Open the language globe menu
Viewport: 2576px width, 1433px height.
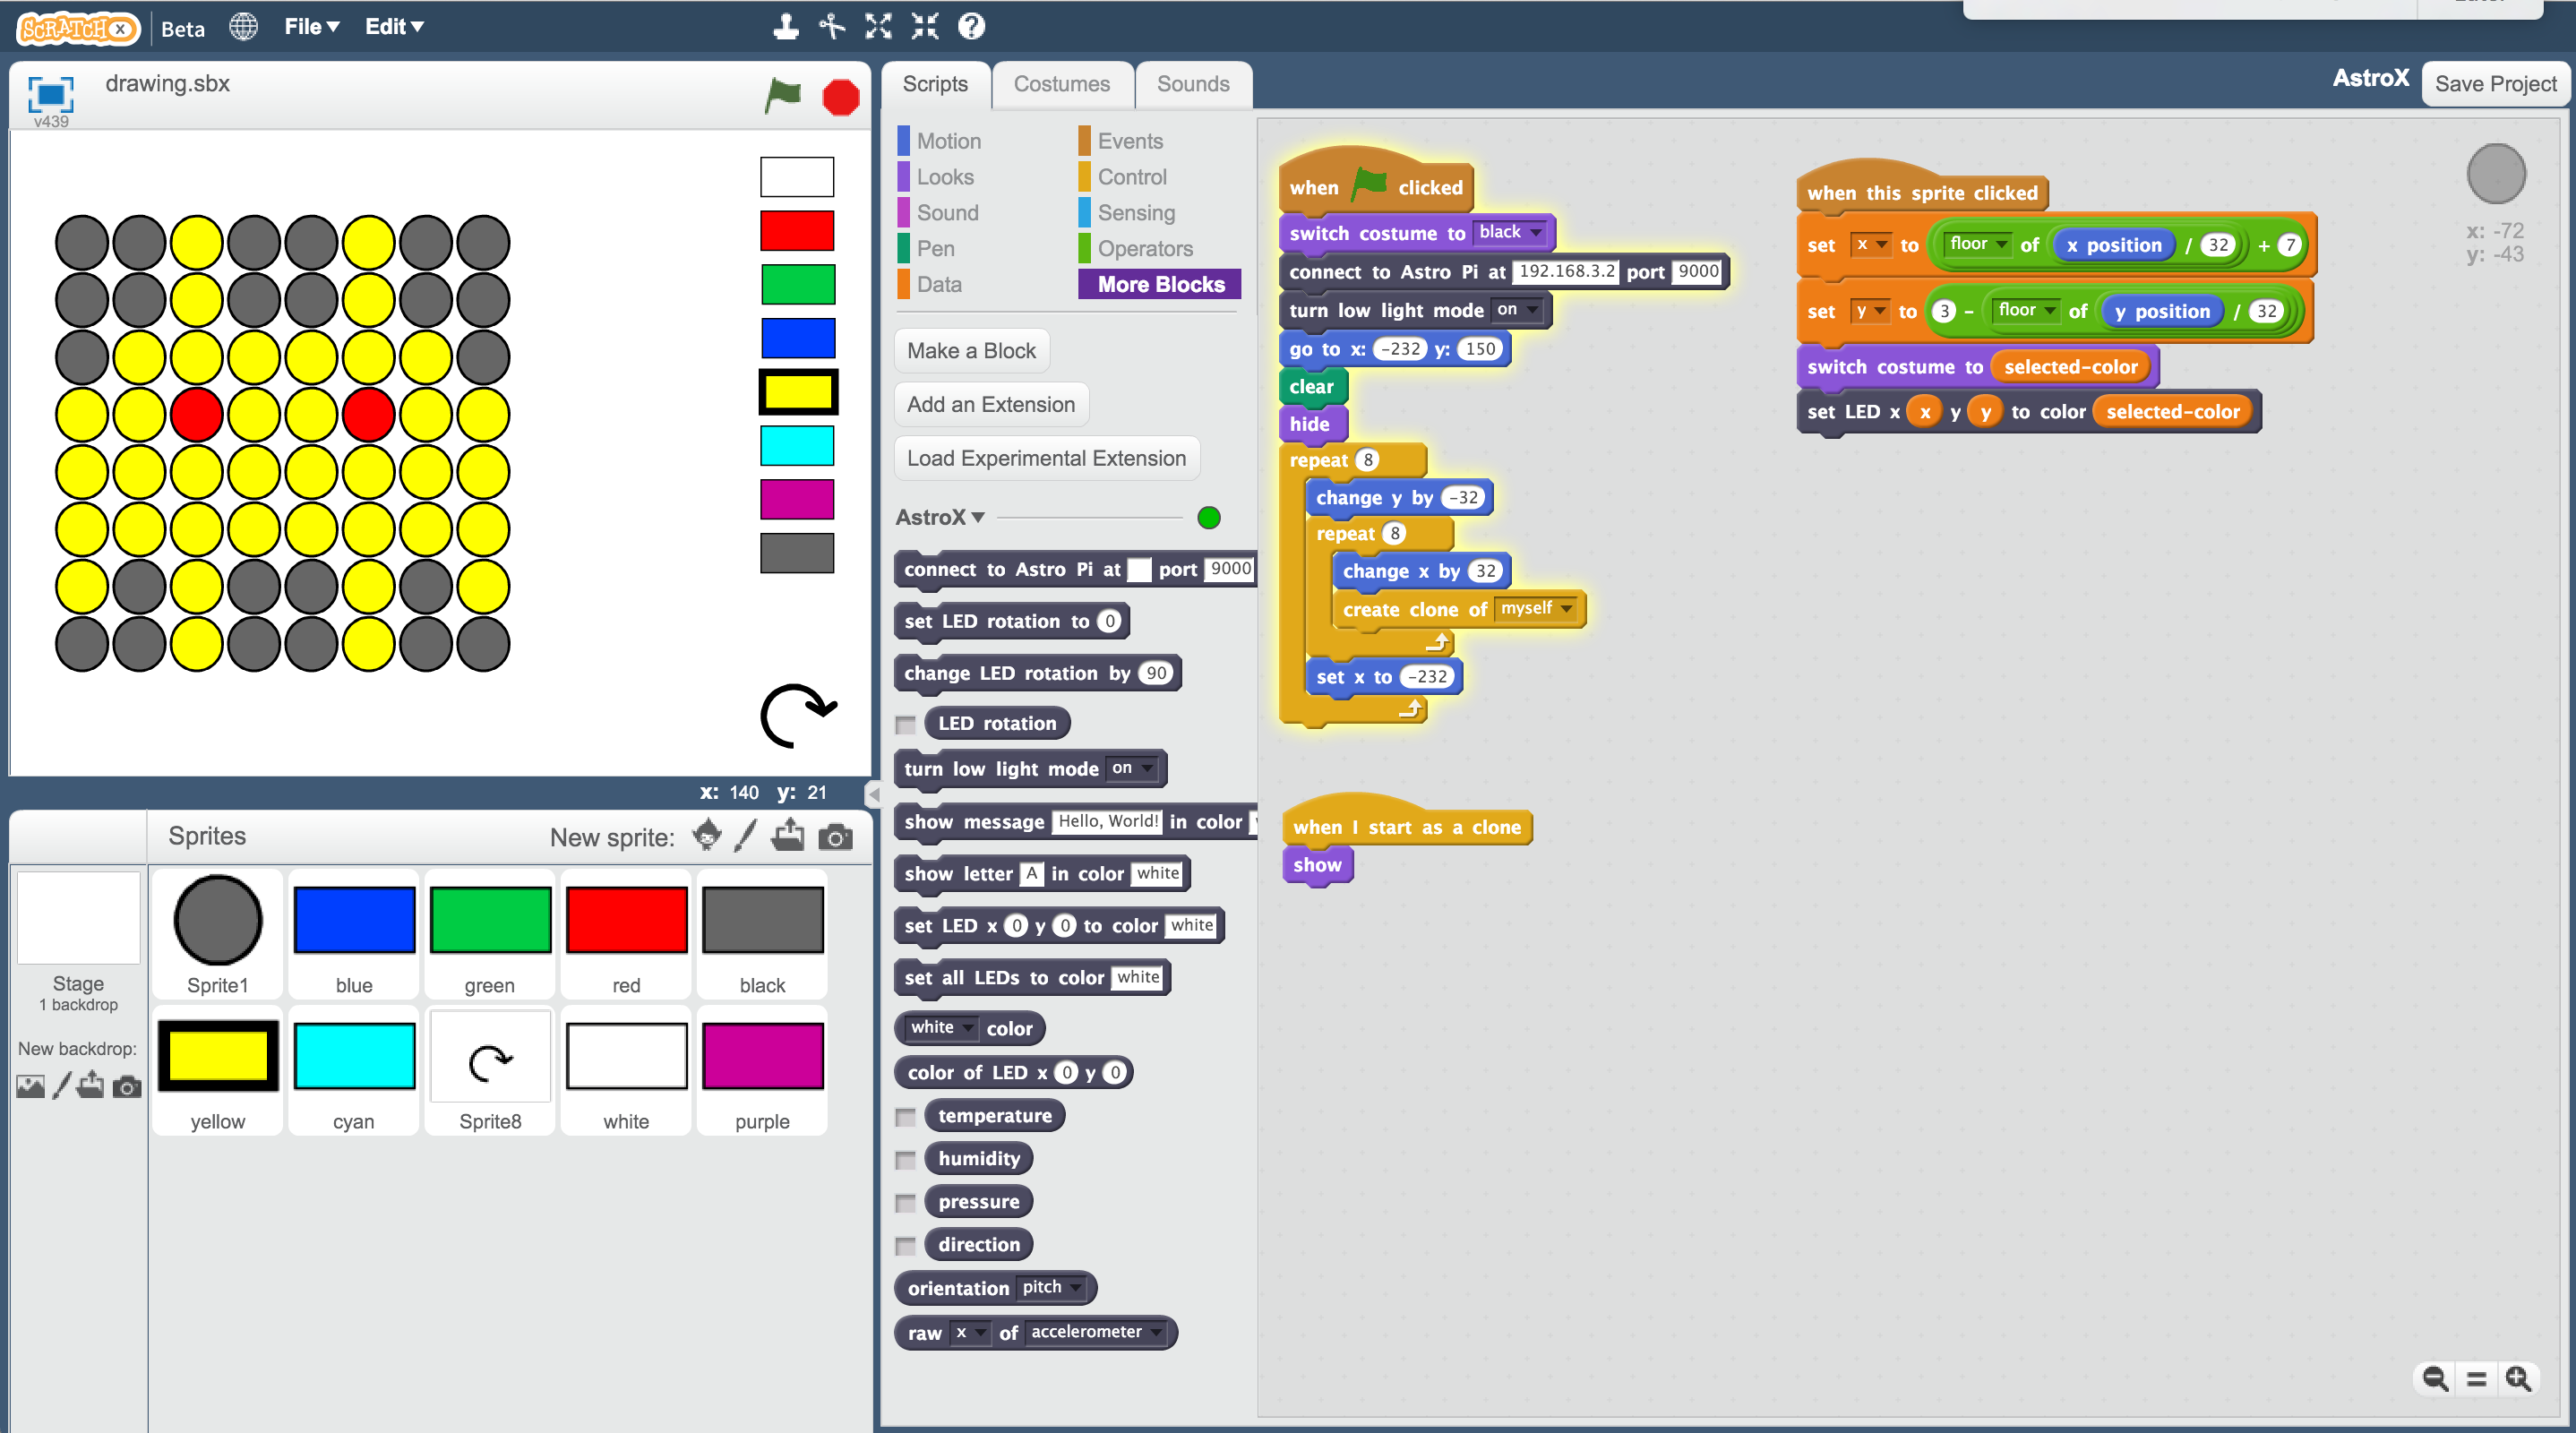(243, 27)
